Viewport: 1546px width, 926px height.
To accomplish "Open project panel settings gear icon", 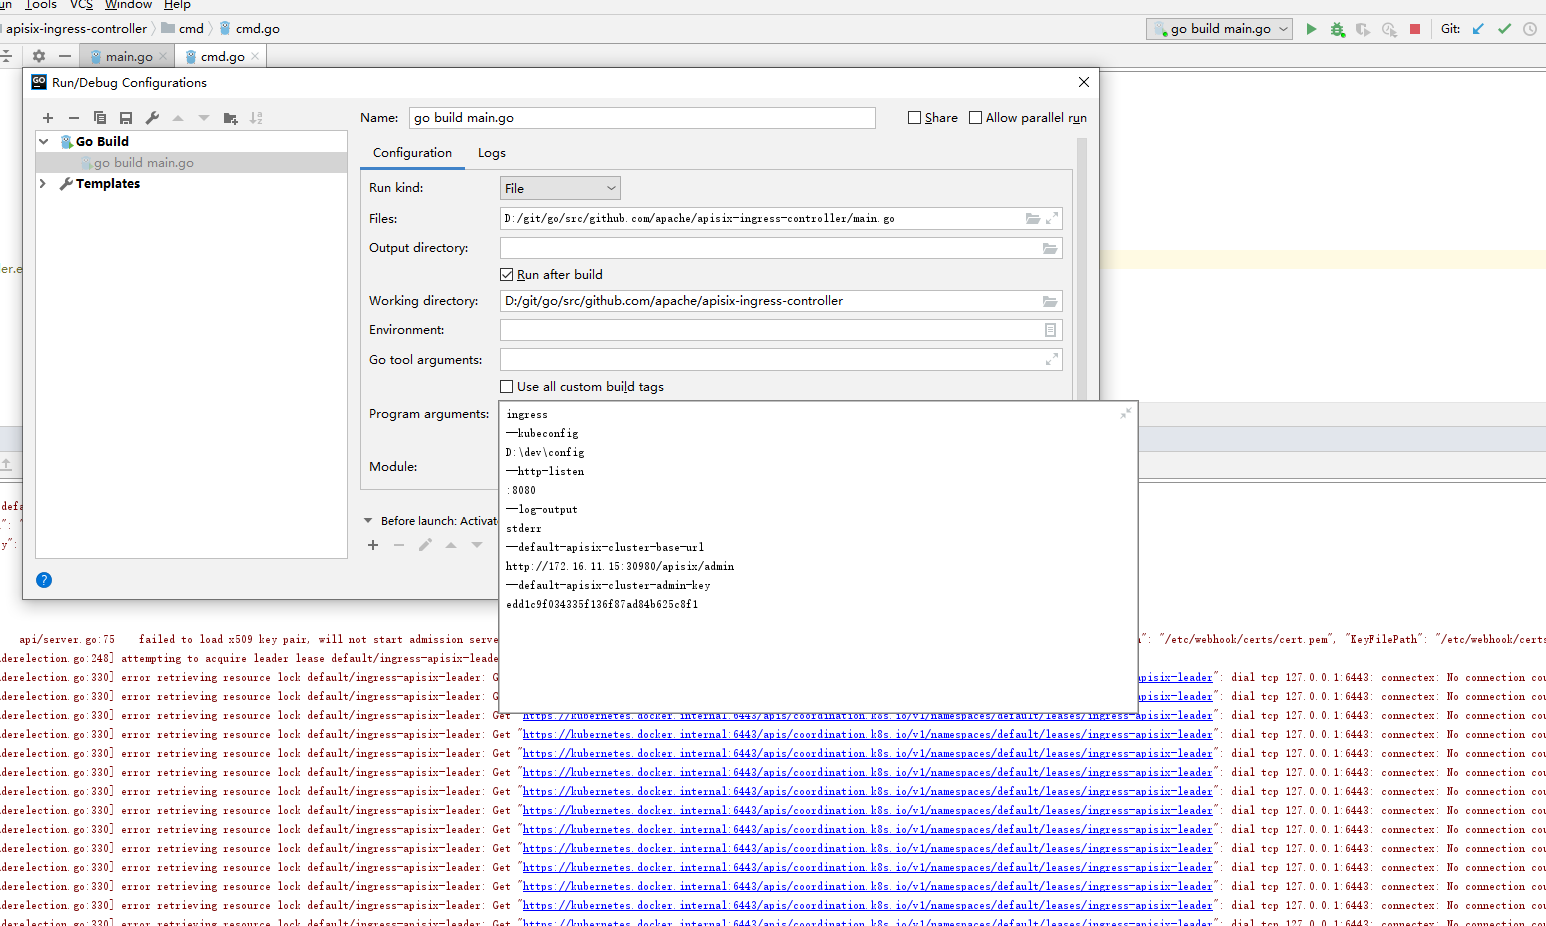I will point(39,56).
